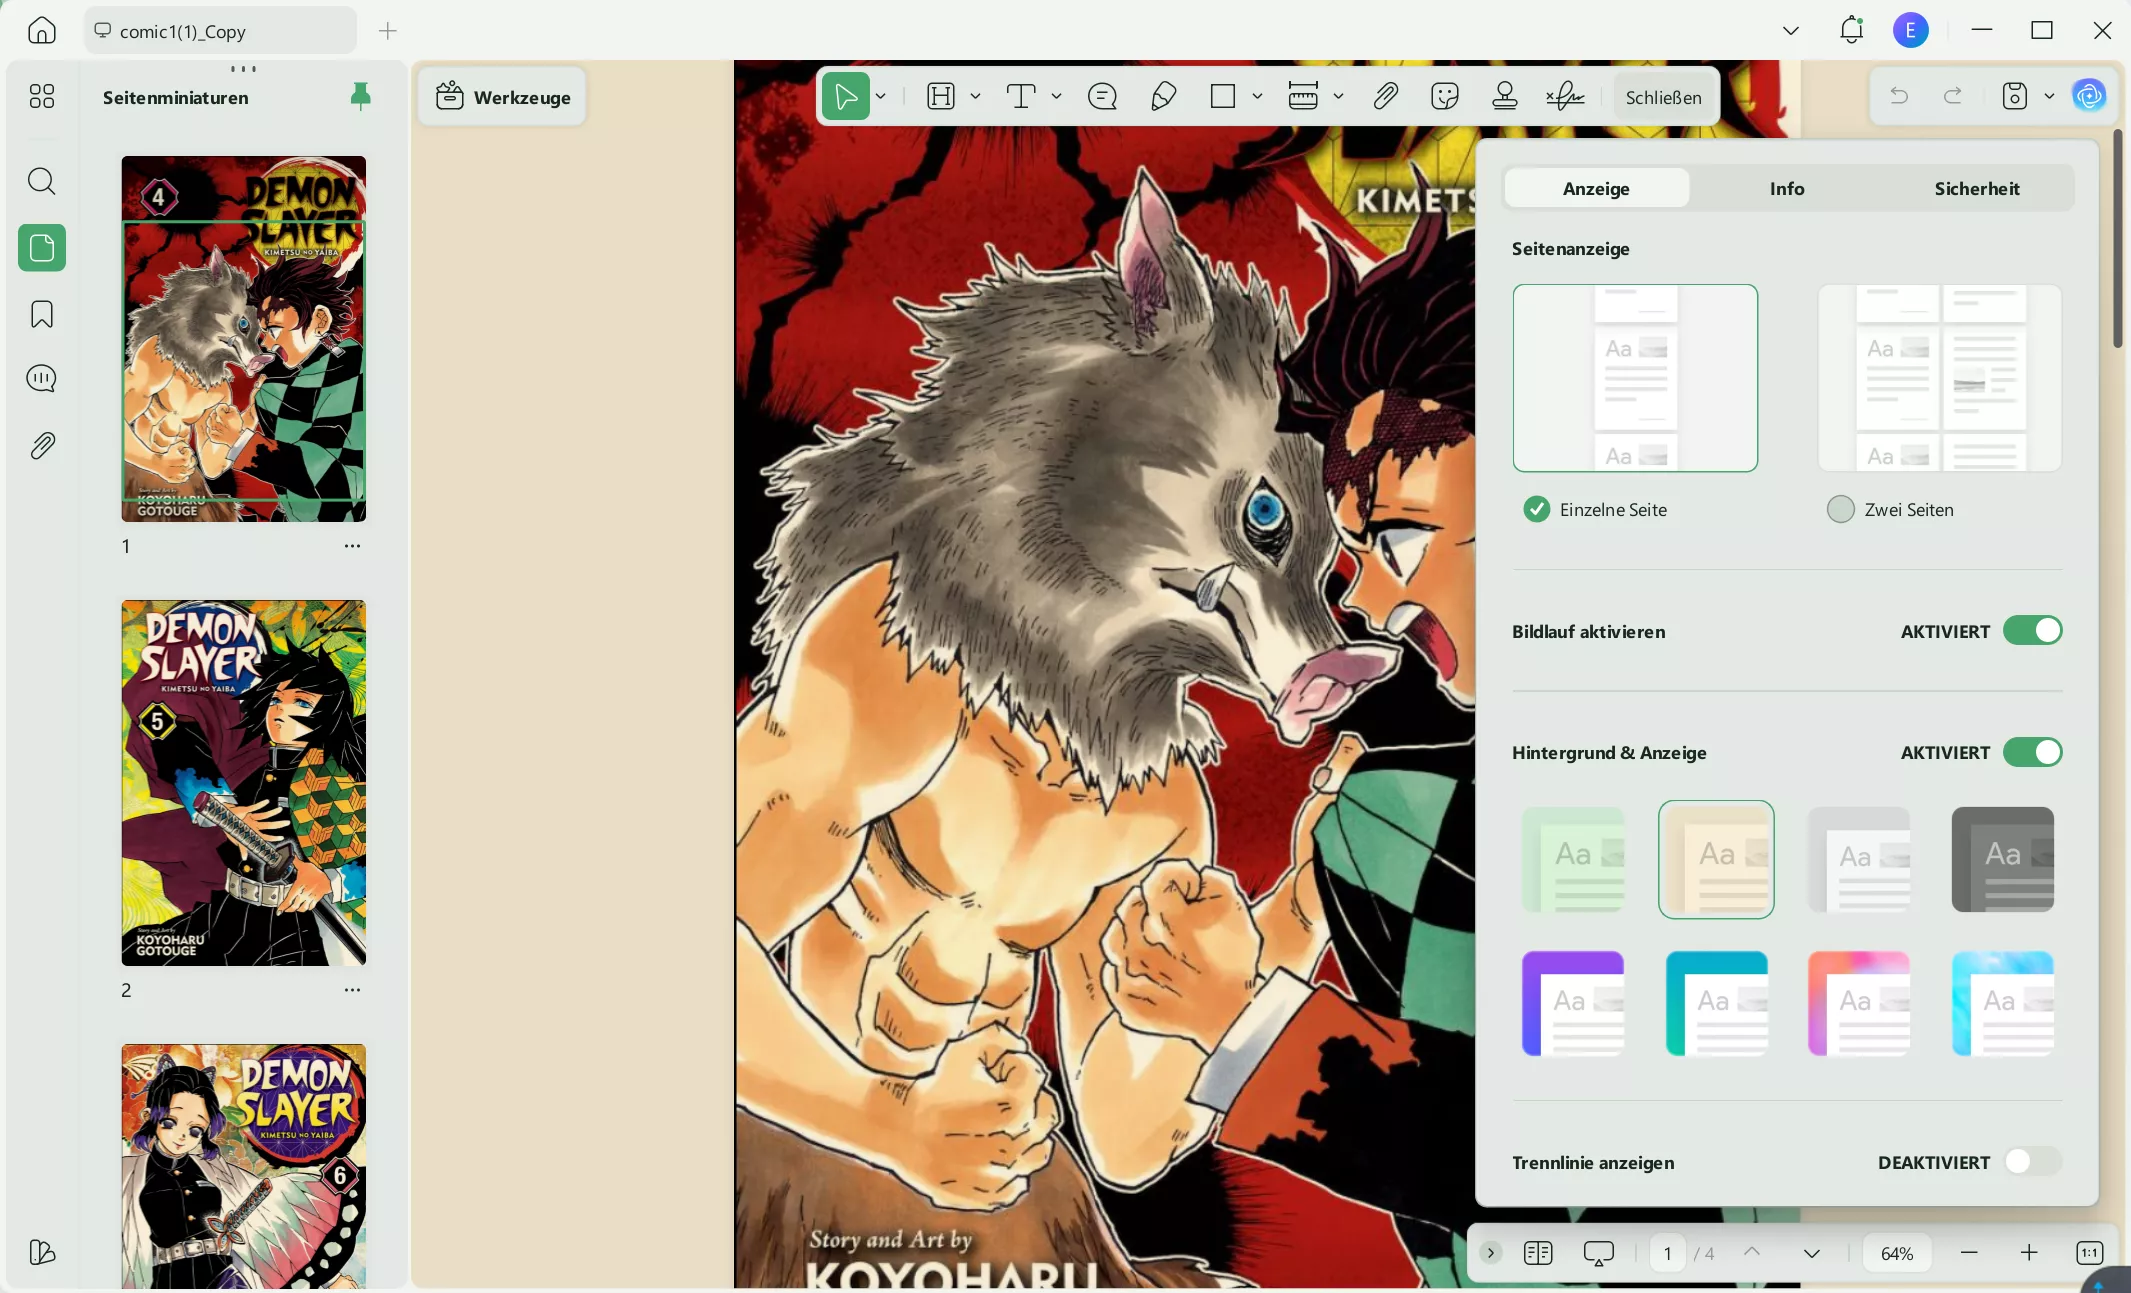Choose the purple background theme
Image resolution: width=2131 pixels, height=1293 pixels.
(1573, 1003)
